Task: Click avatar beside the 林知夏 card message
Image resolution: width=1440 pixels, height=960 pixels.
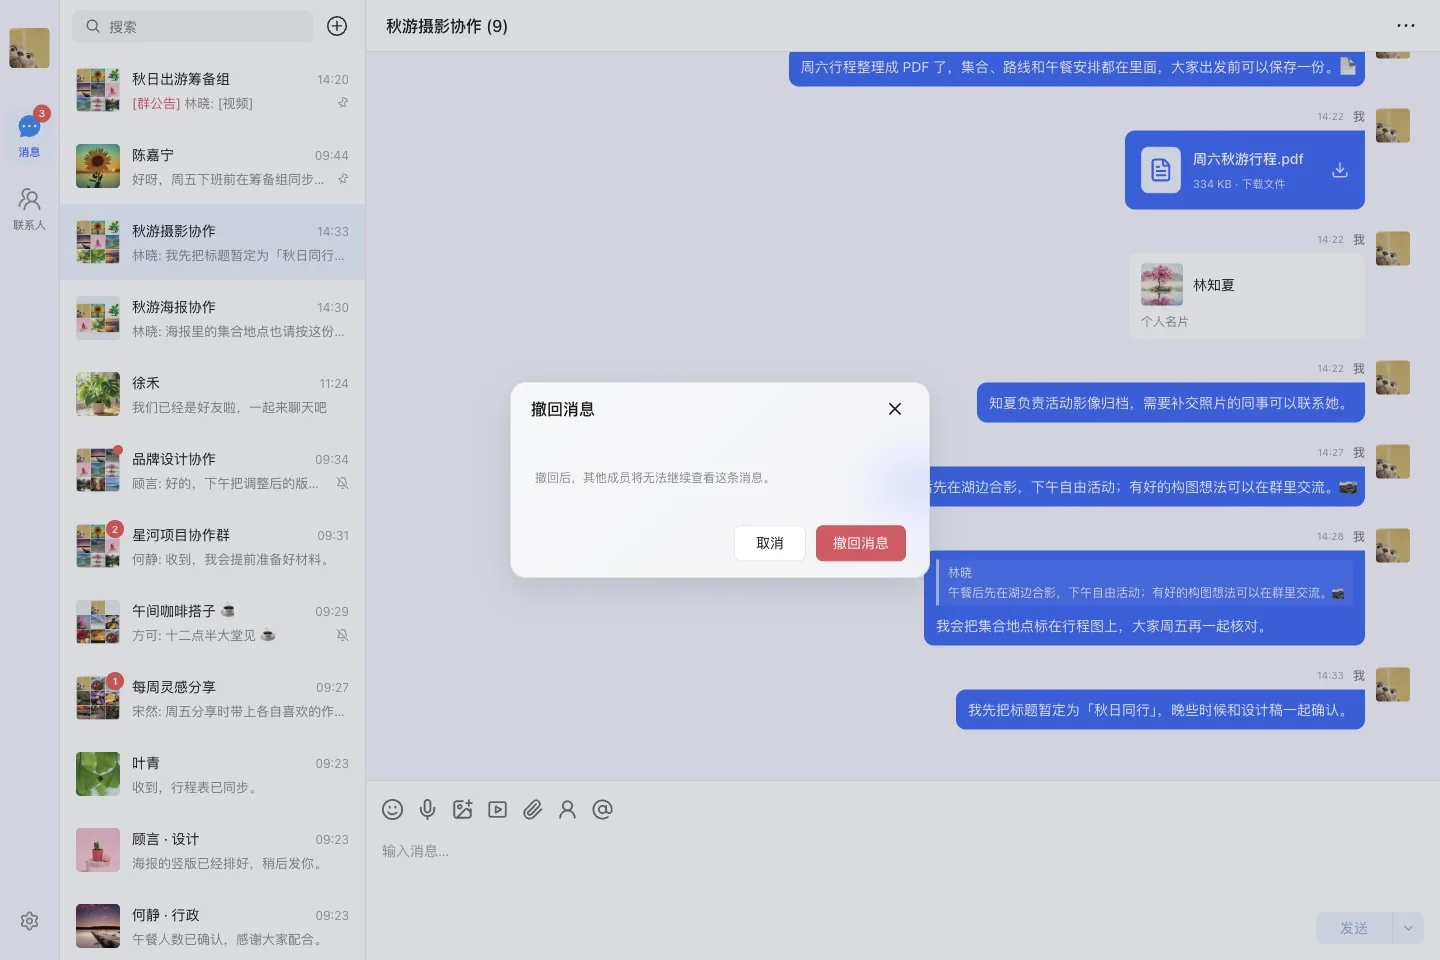Action: 1393,249
